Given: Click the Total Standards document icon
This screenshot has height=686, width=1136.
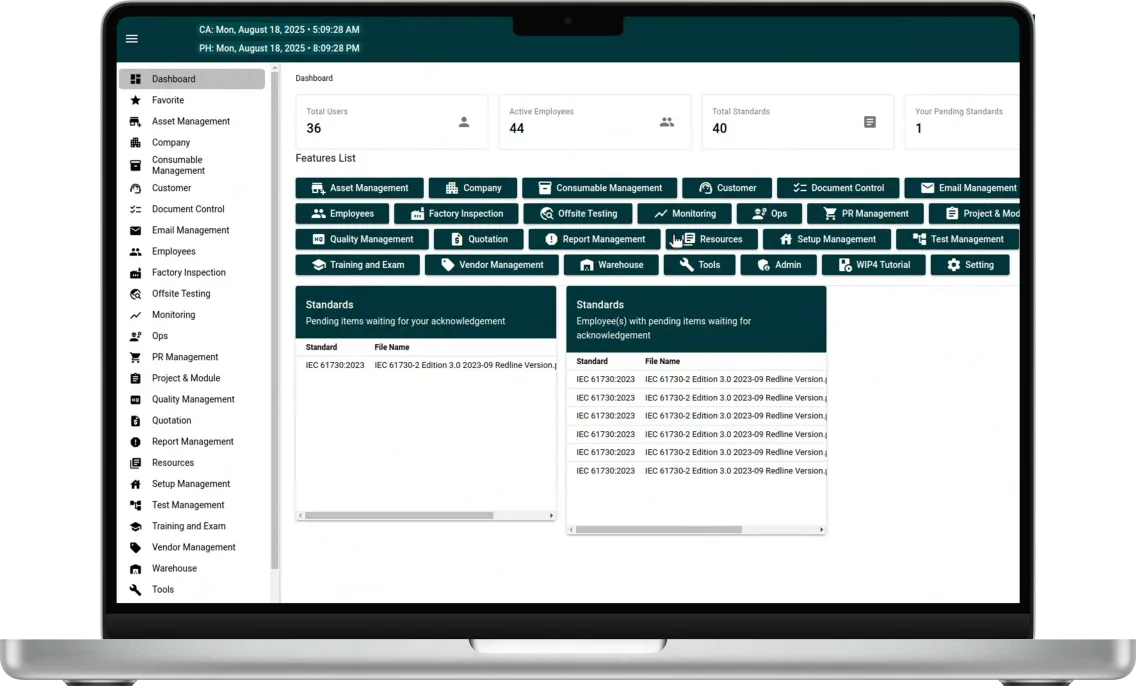Looking at the screenshot, I should [x=870, y=122].
